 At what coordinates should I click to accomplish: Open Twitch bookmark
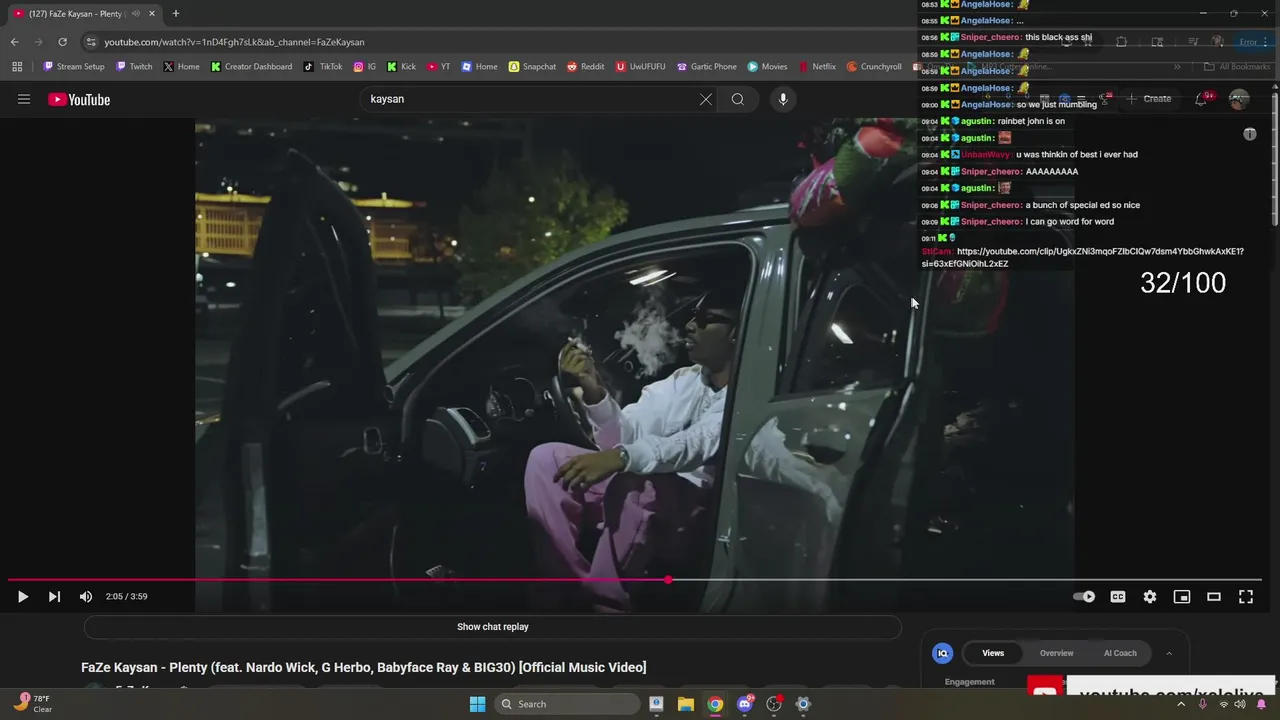(134, 67)
